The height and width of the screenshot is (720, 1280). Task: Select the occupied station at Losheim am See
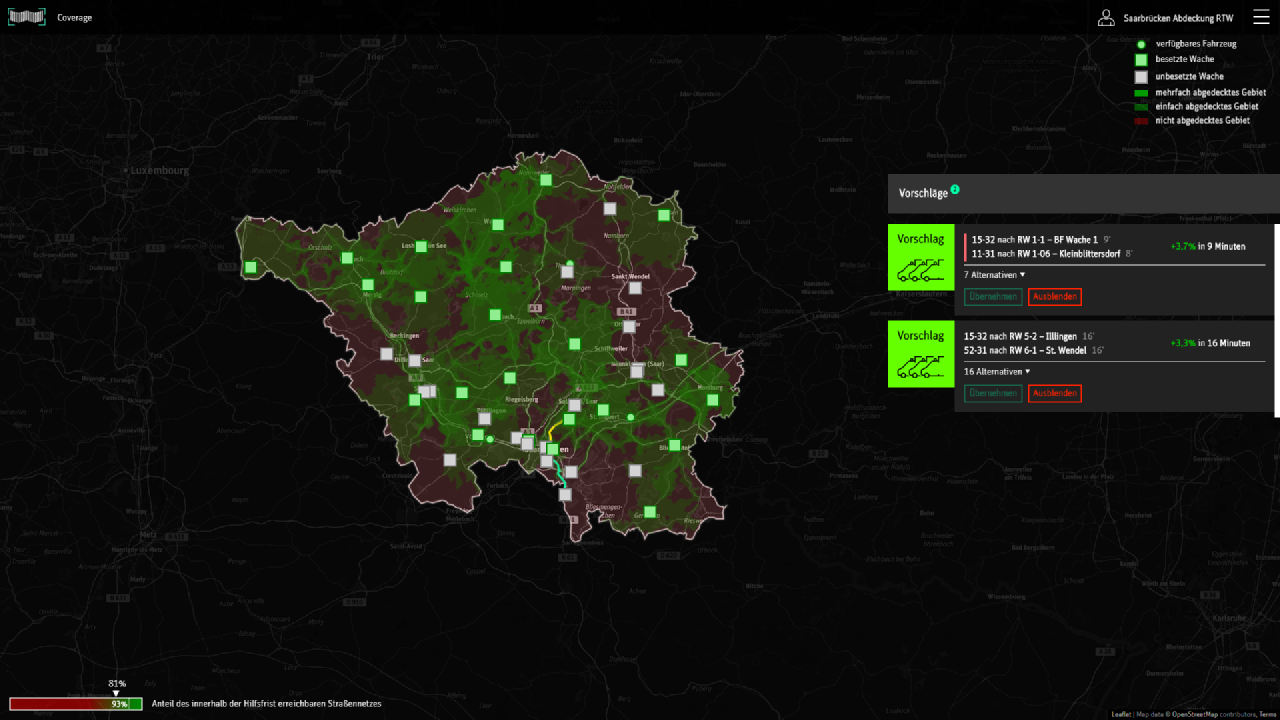[421, 246]
